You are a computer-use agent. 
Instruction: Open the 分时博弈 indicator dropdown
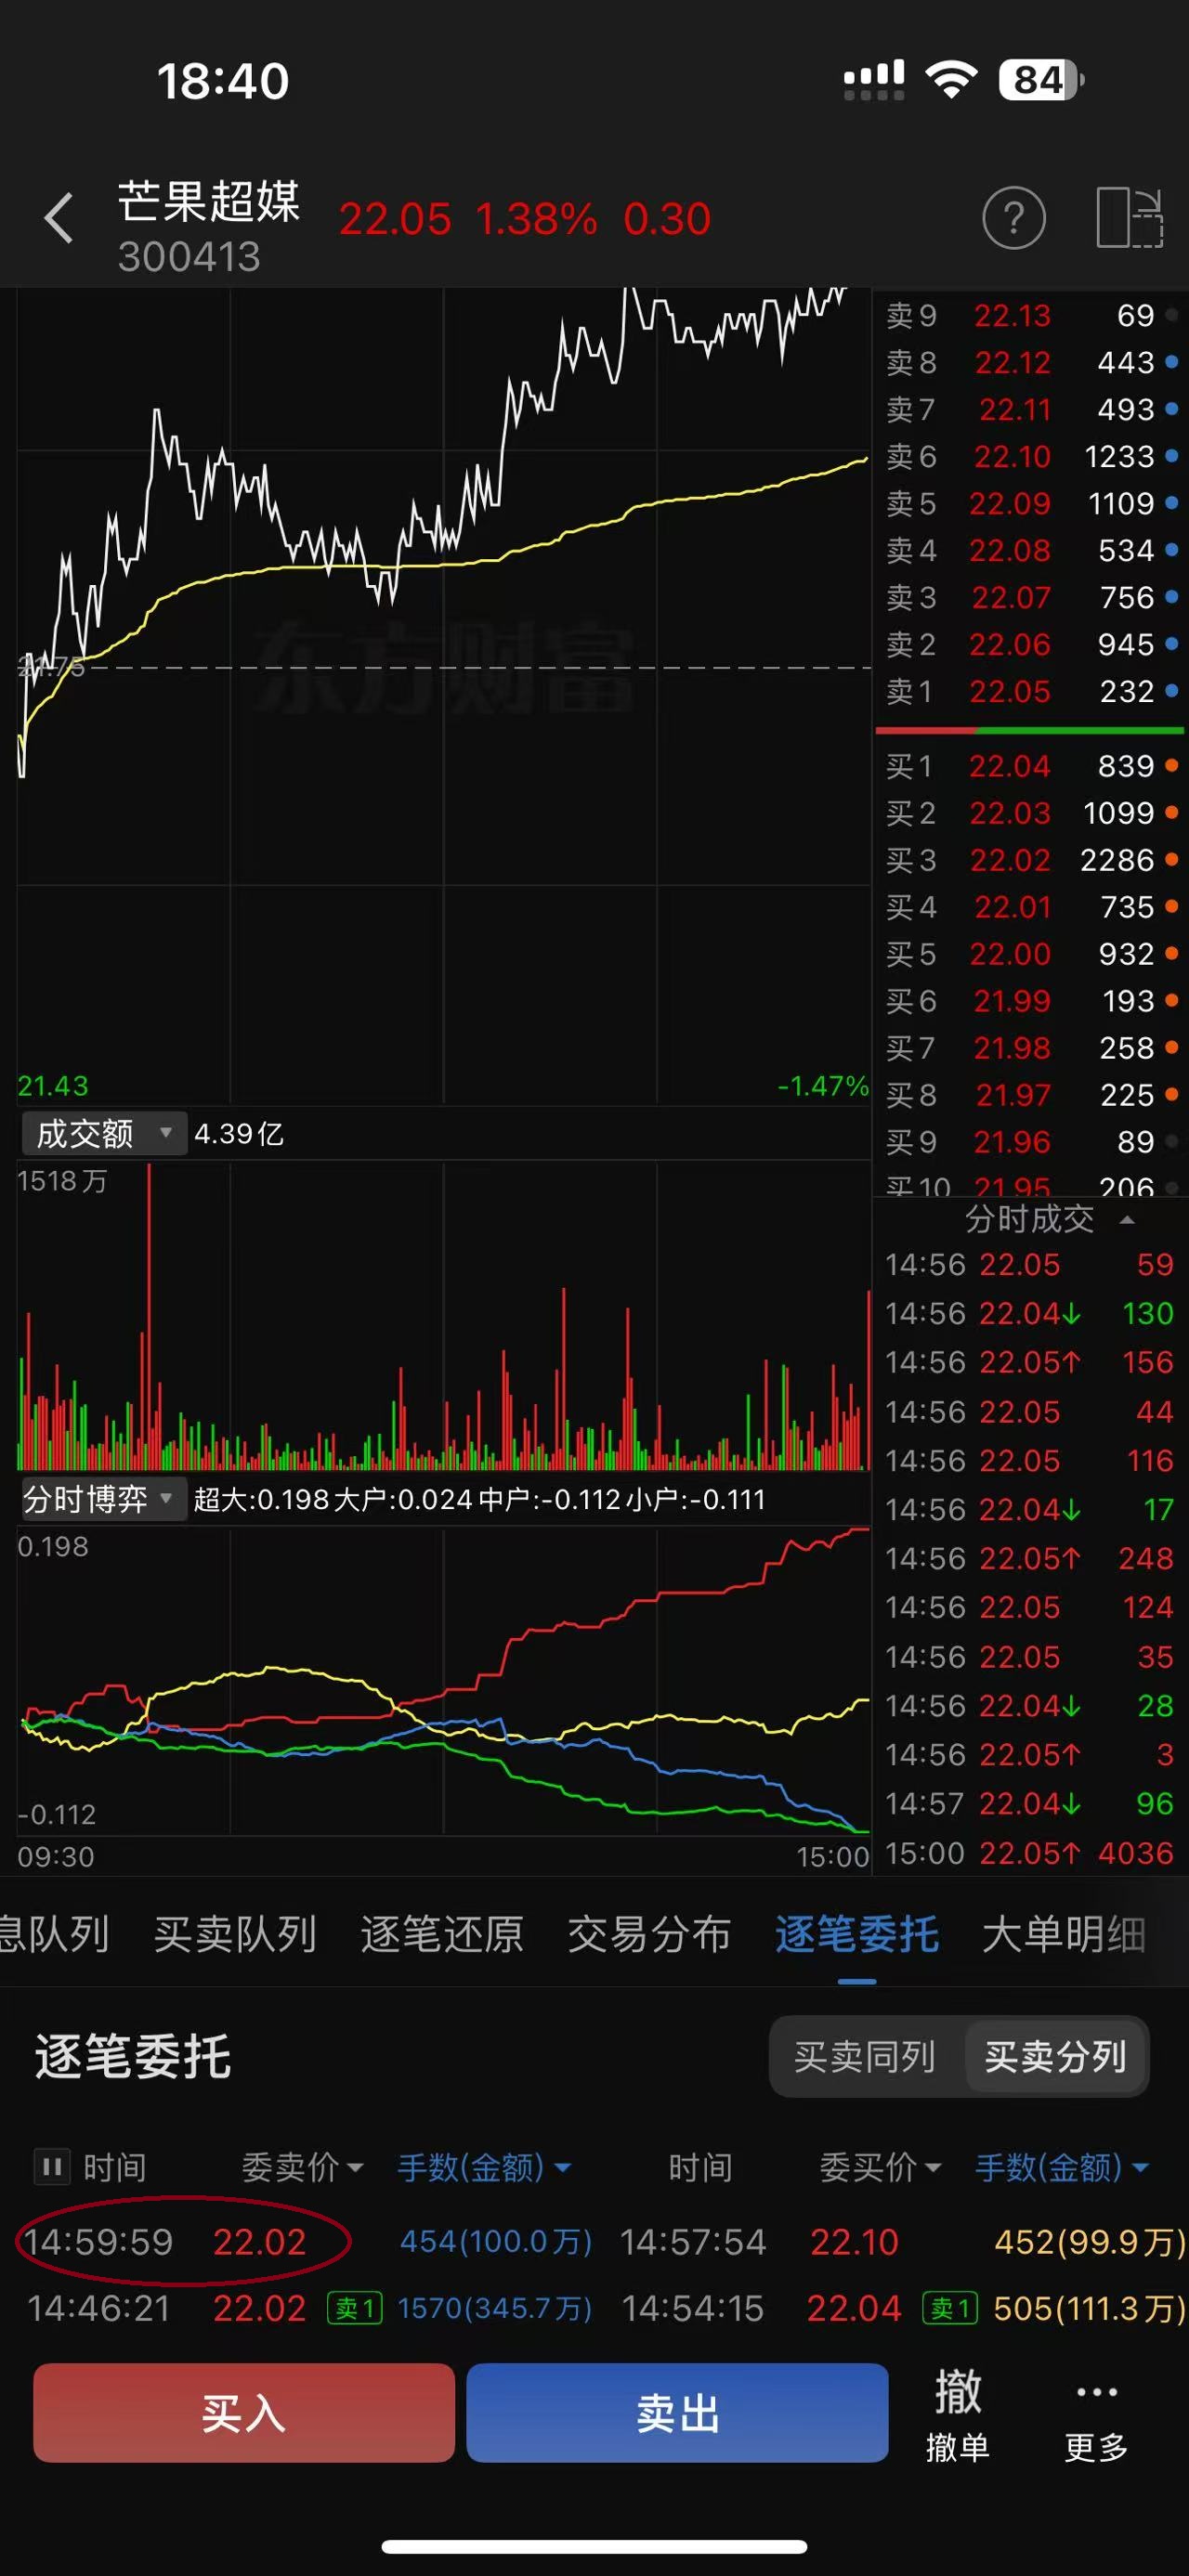pyautogui.click(x=103, y=1499)
